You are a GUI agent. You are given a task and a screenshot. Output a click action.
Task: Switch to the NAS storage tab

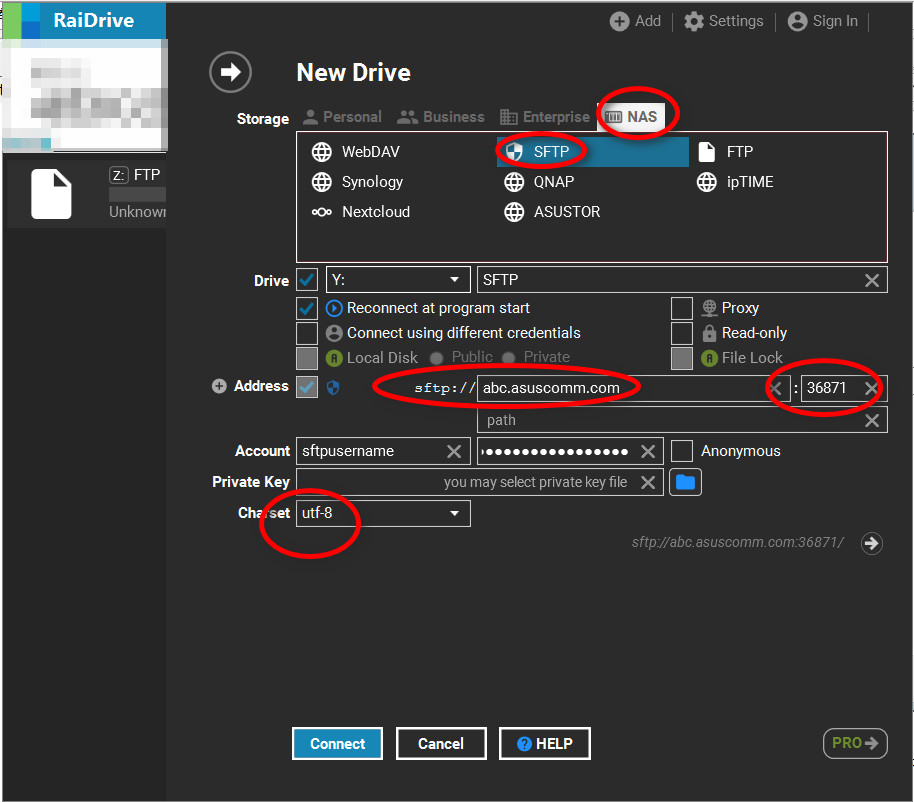631,117
